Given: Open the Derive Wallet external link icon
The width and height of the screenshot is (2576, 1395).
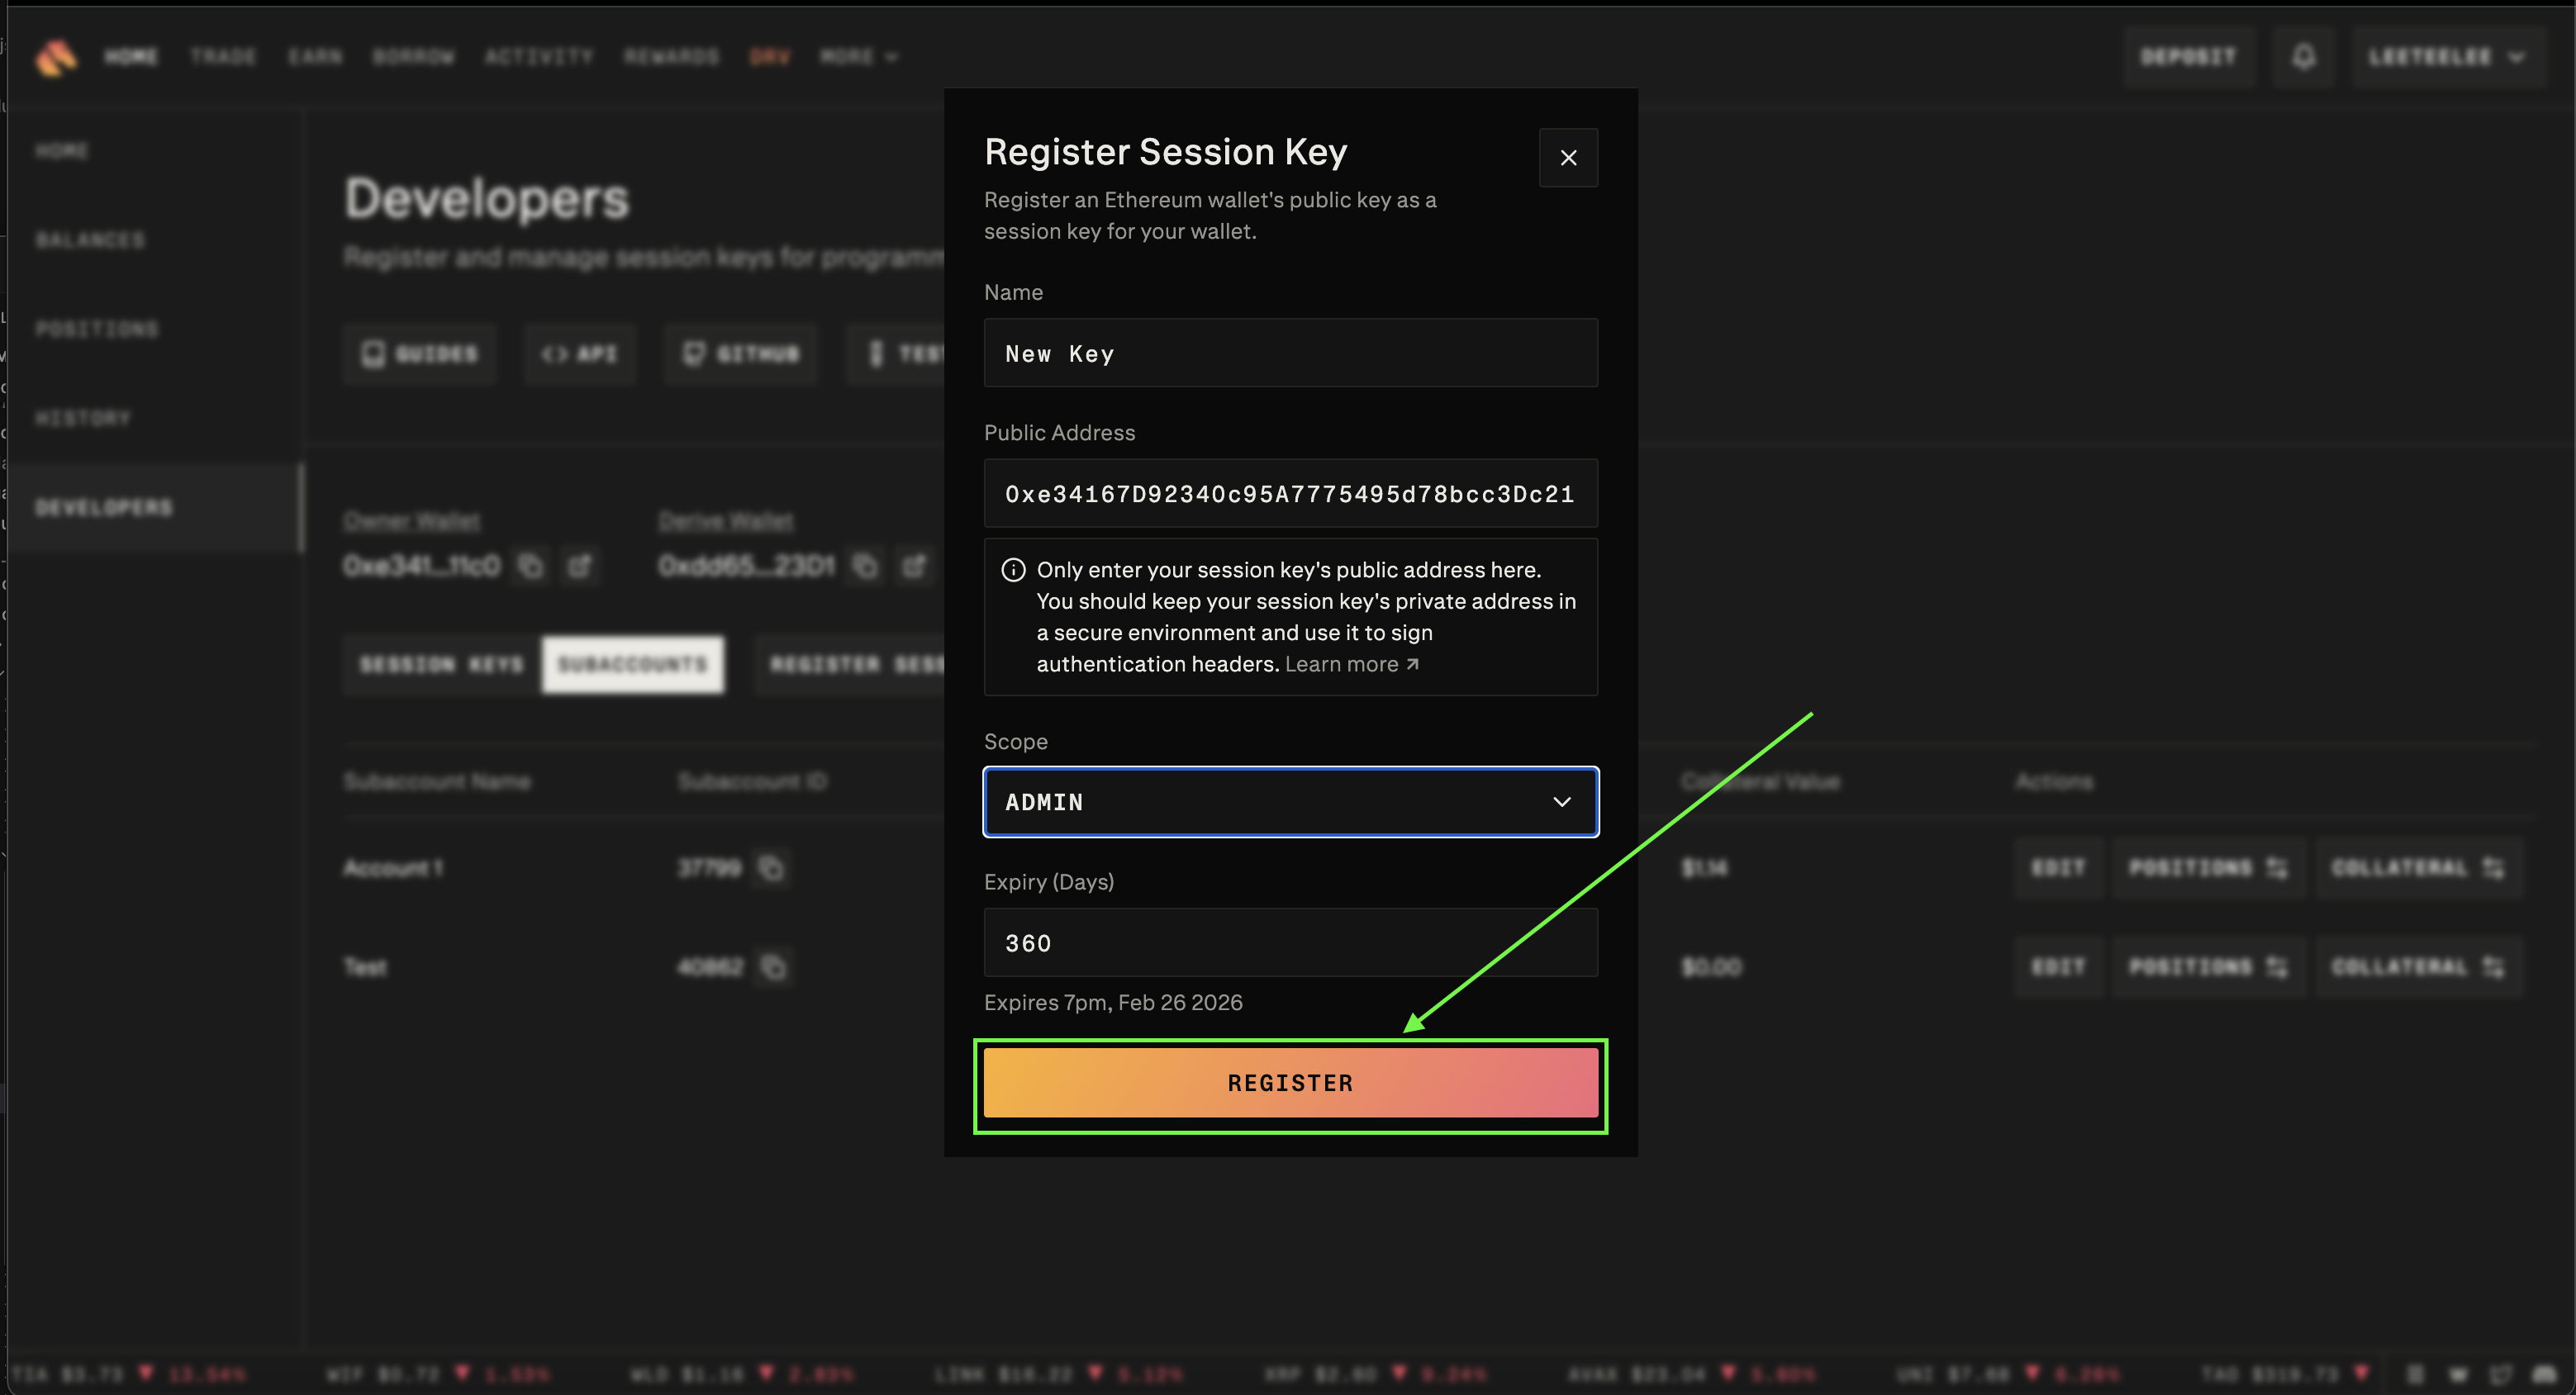Looking at the screenshot, I should [x=914, y=566].
